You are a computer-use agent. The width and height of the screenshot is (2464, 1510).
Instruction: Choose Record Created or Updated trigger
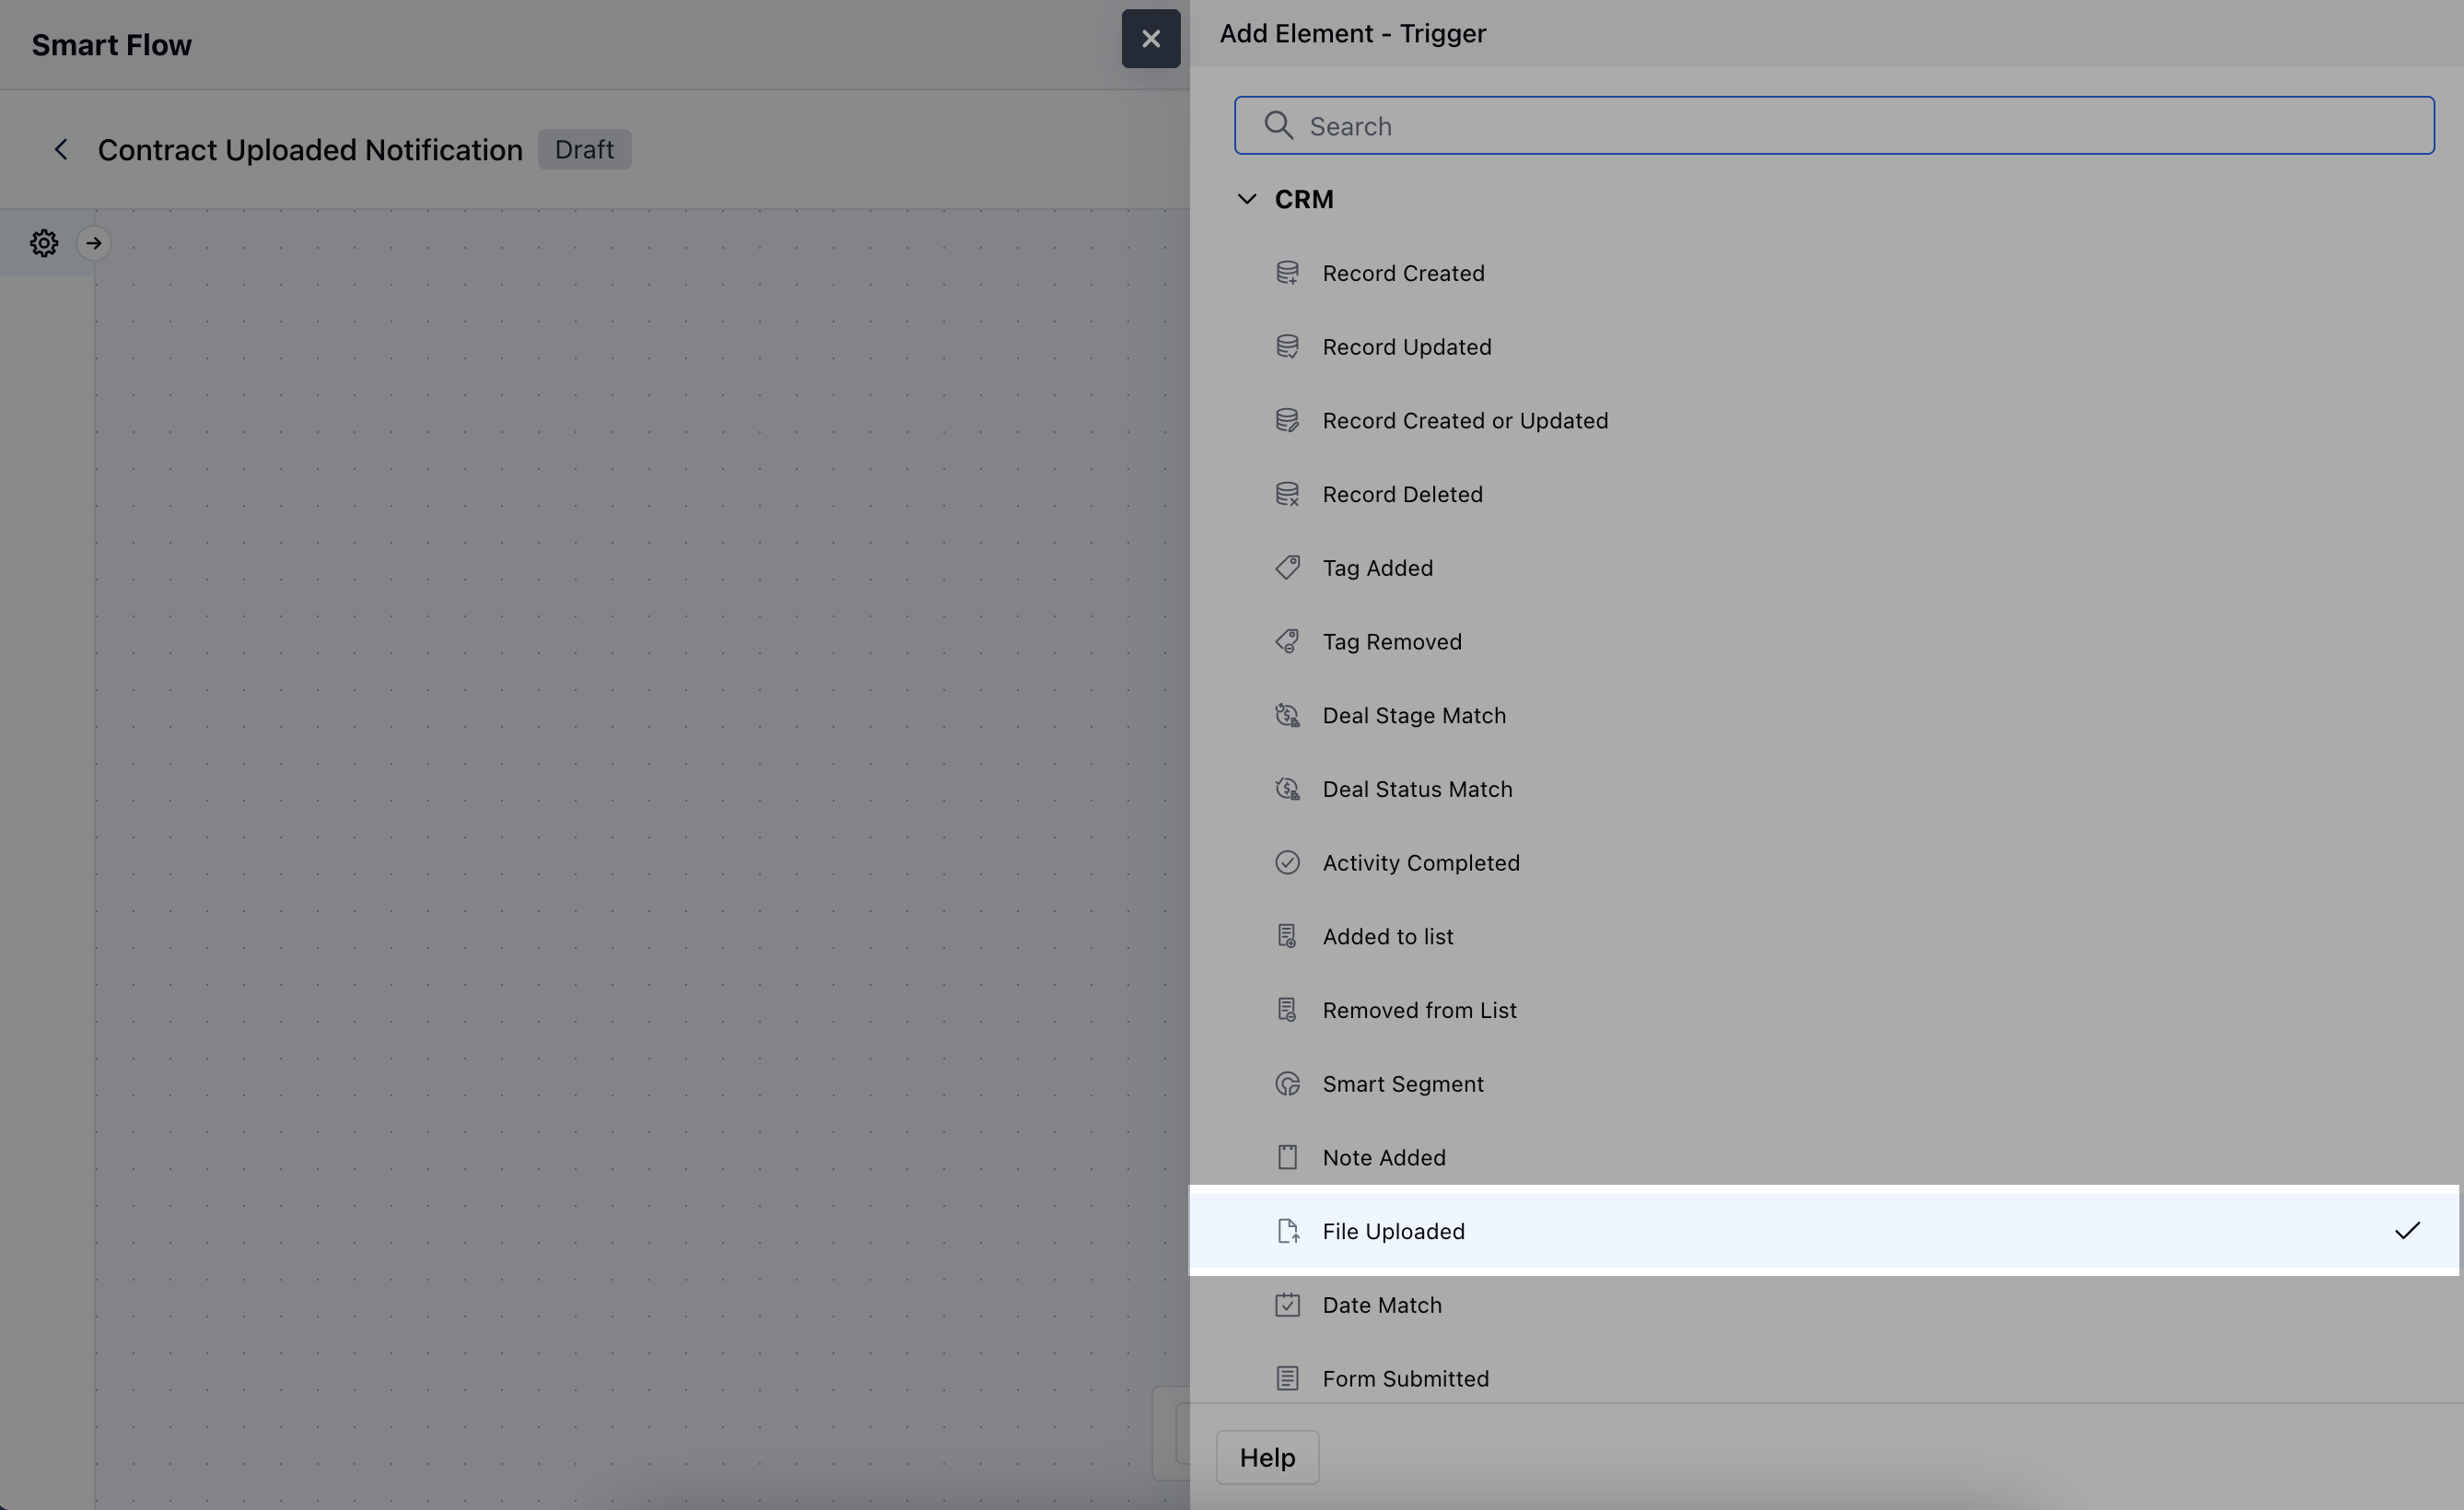[x=1465, y=421]
